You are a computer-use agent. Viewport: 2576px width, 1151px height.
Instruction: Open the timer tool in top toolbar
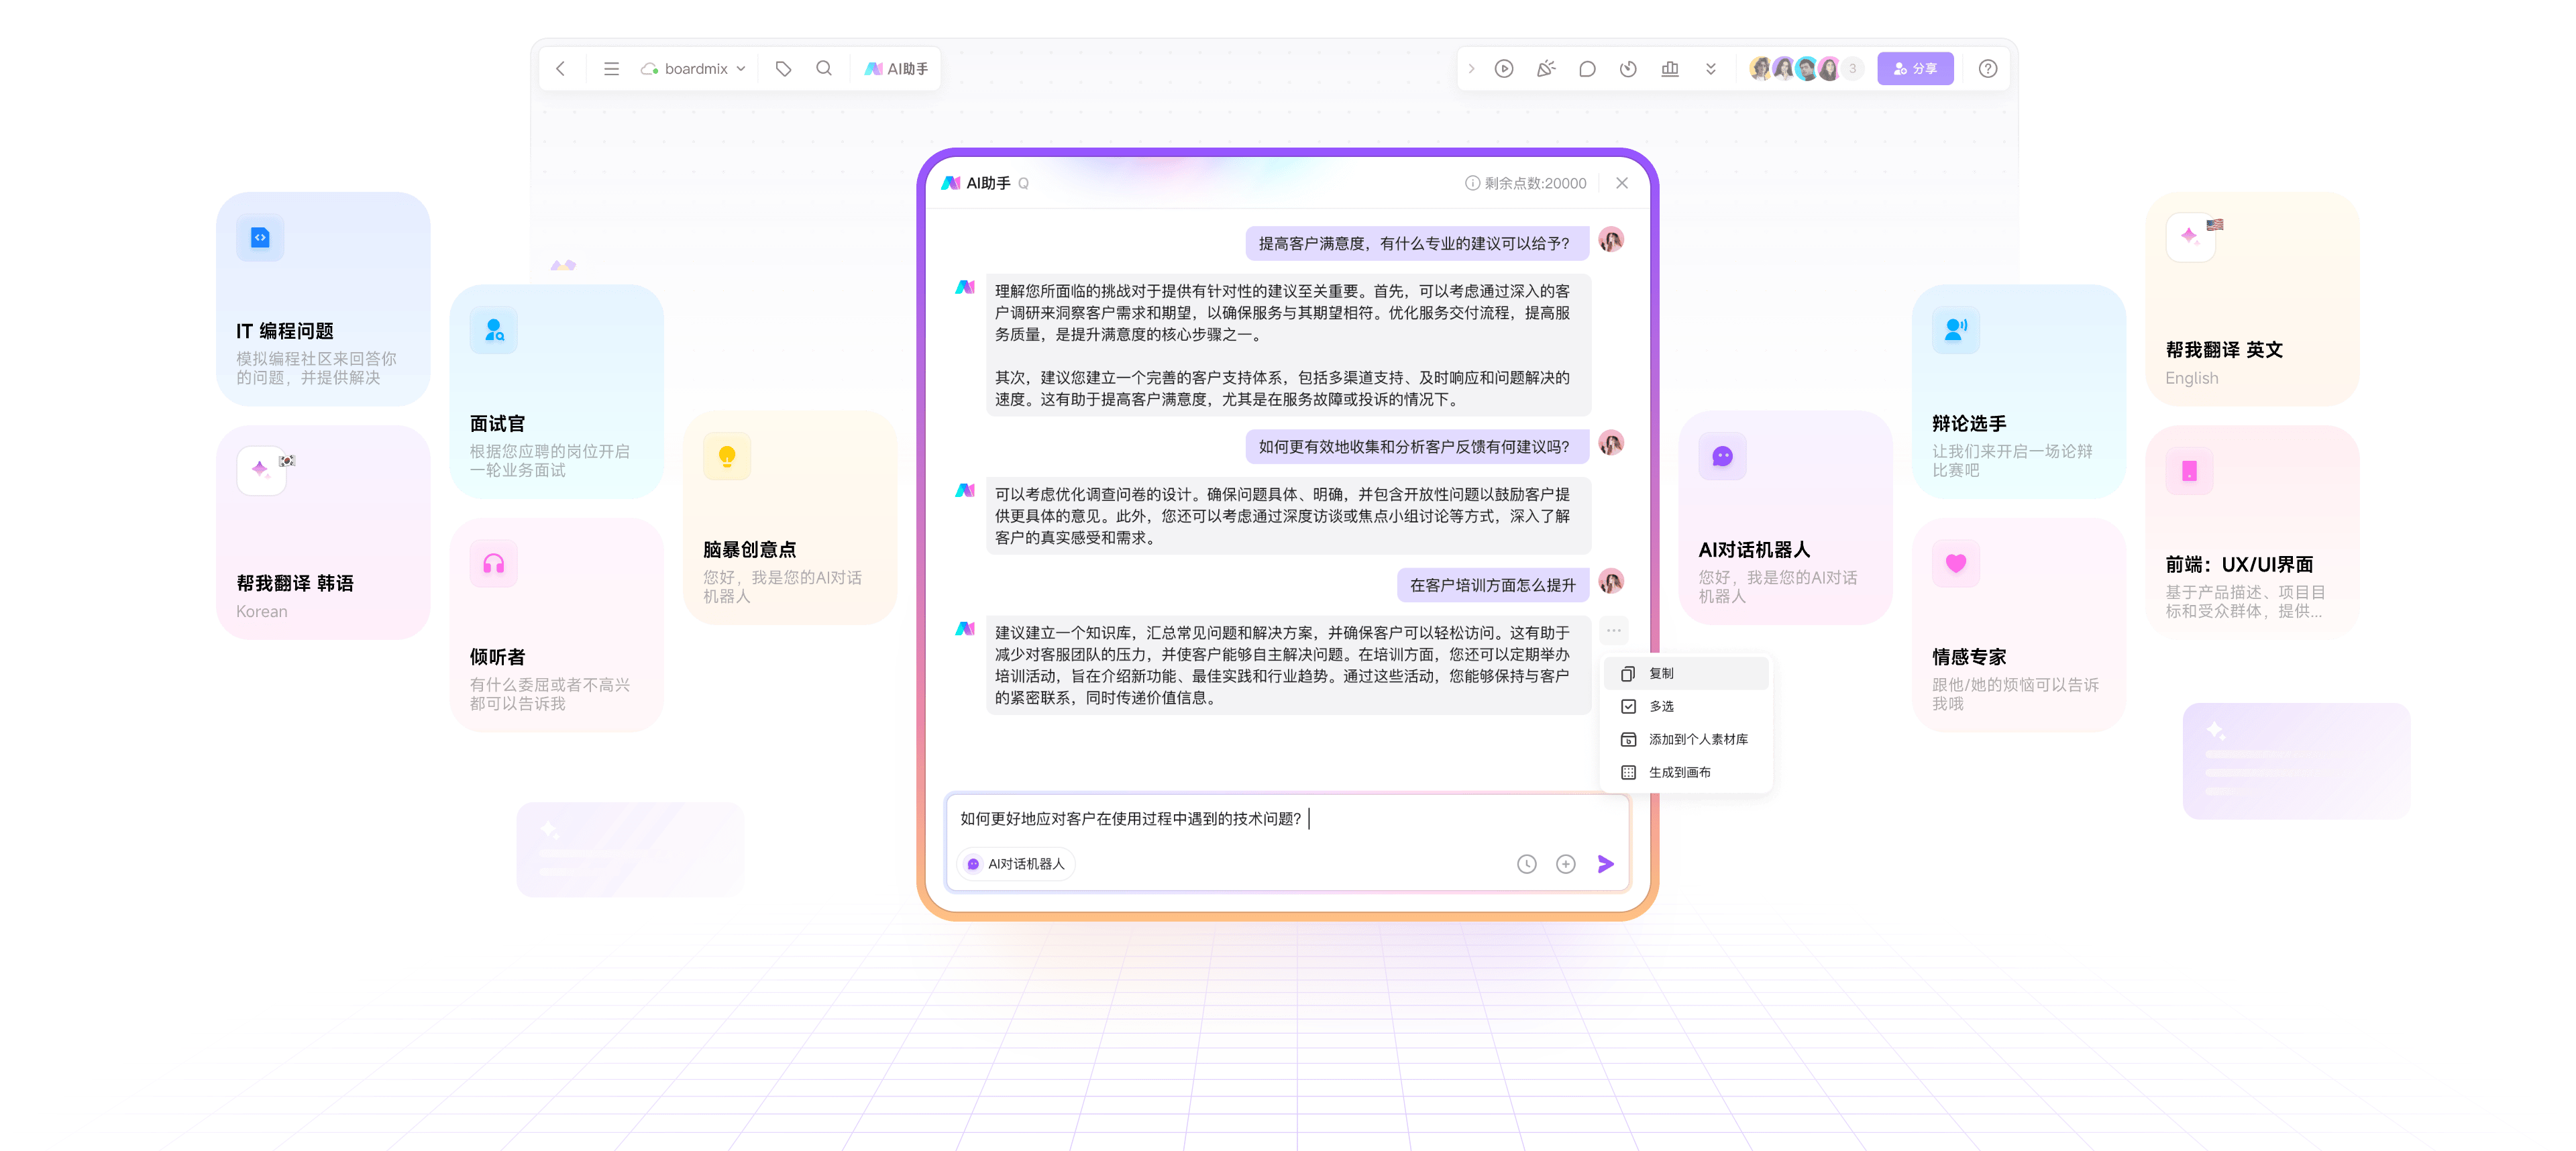(x=1628, y=69)
